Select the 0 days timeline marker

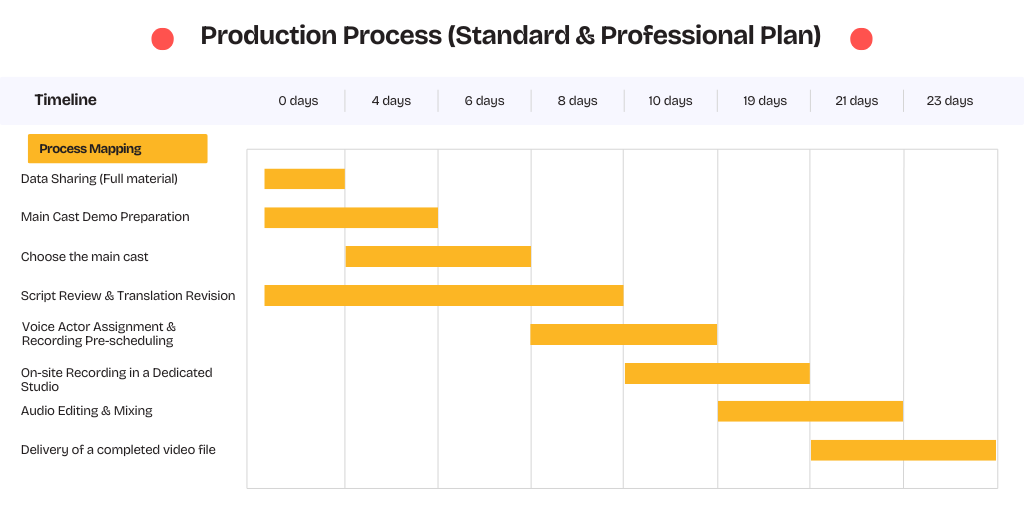tap(298, 101)
